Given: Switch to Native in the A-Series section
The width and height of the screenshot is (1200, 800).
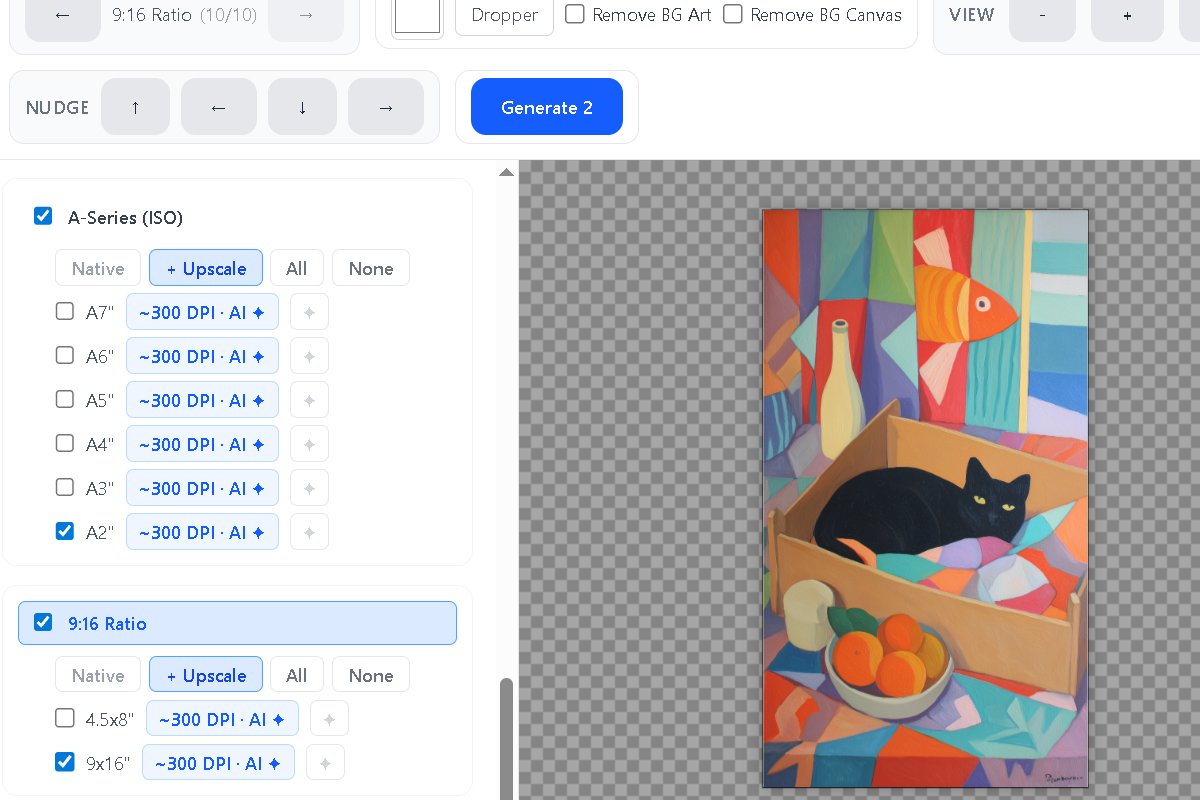Looking at the screenshot, I should pyautogui.click(x=97, y=268).
